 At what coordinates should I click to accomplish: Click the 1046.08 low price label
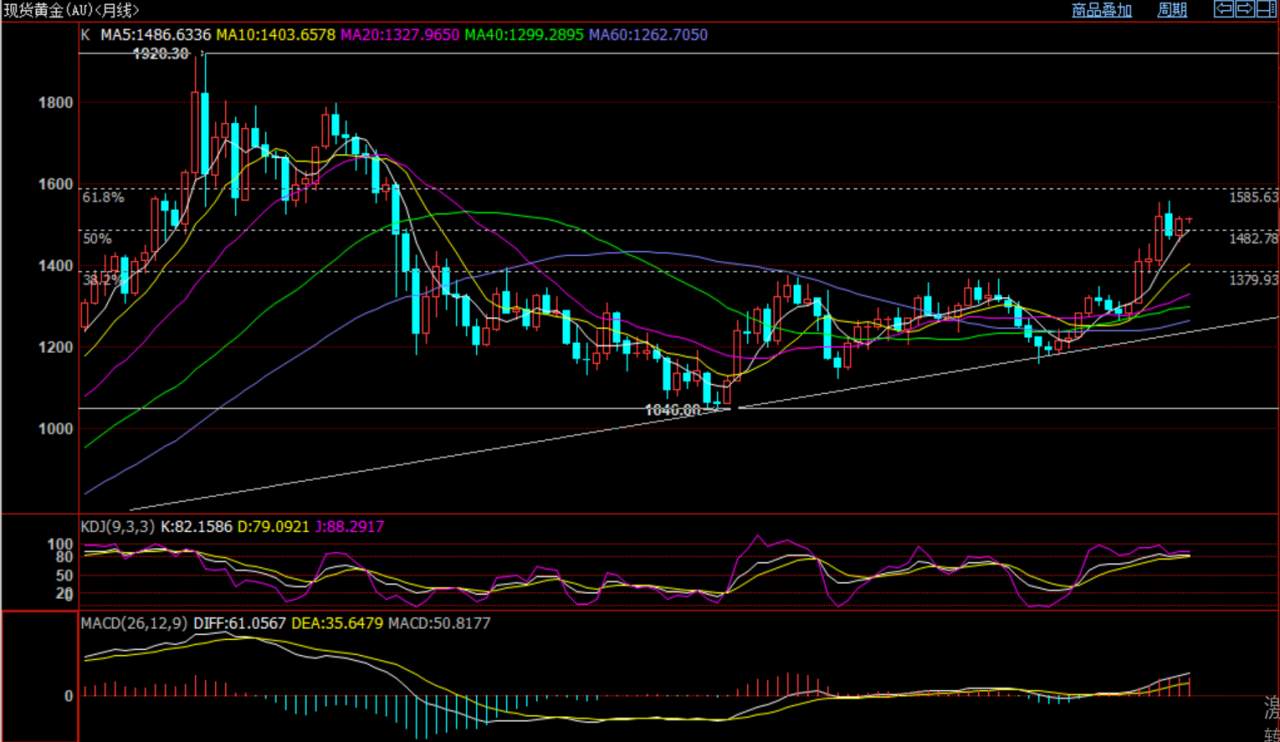(673, 410)
